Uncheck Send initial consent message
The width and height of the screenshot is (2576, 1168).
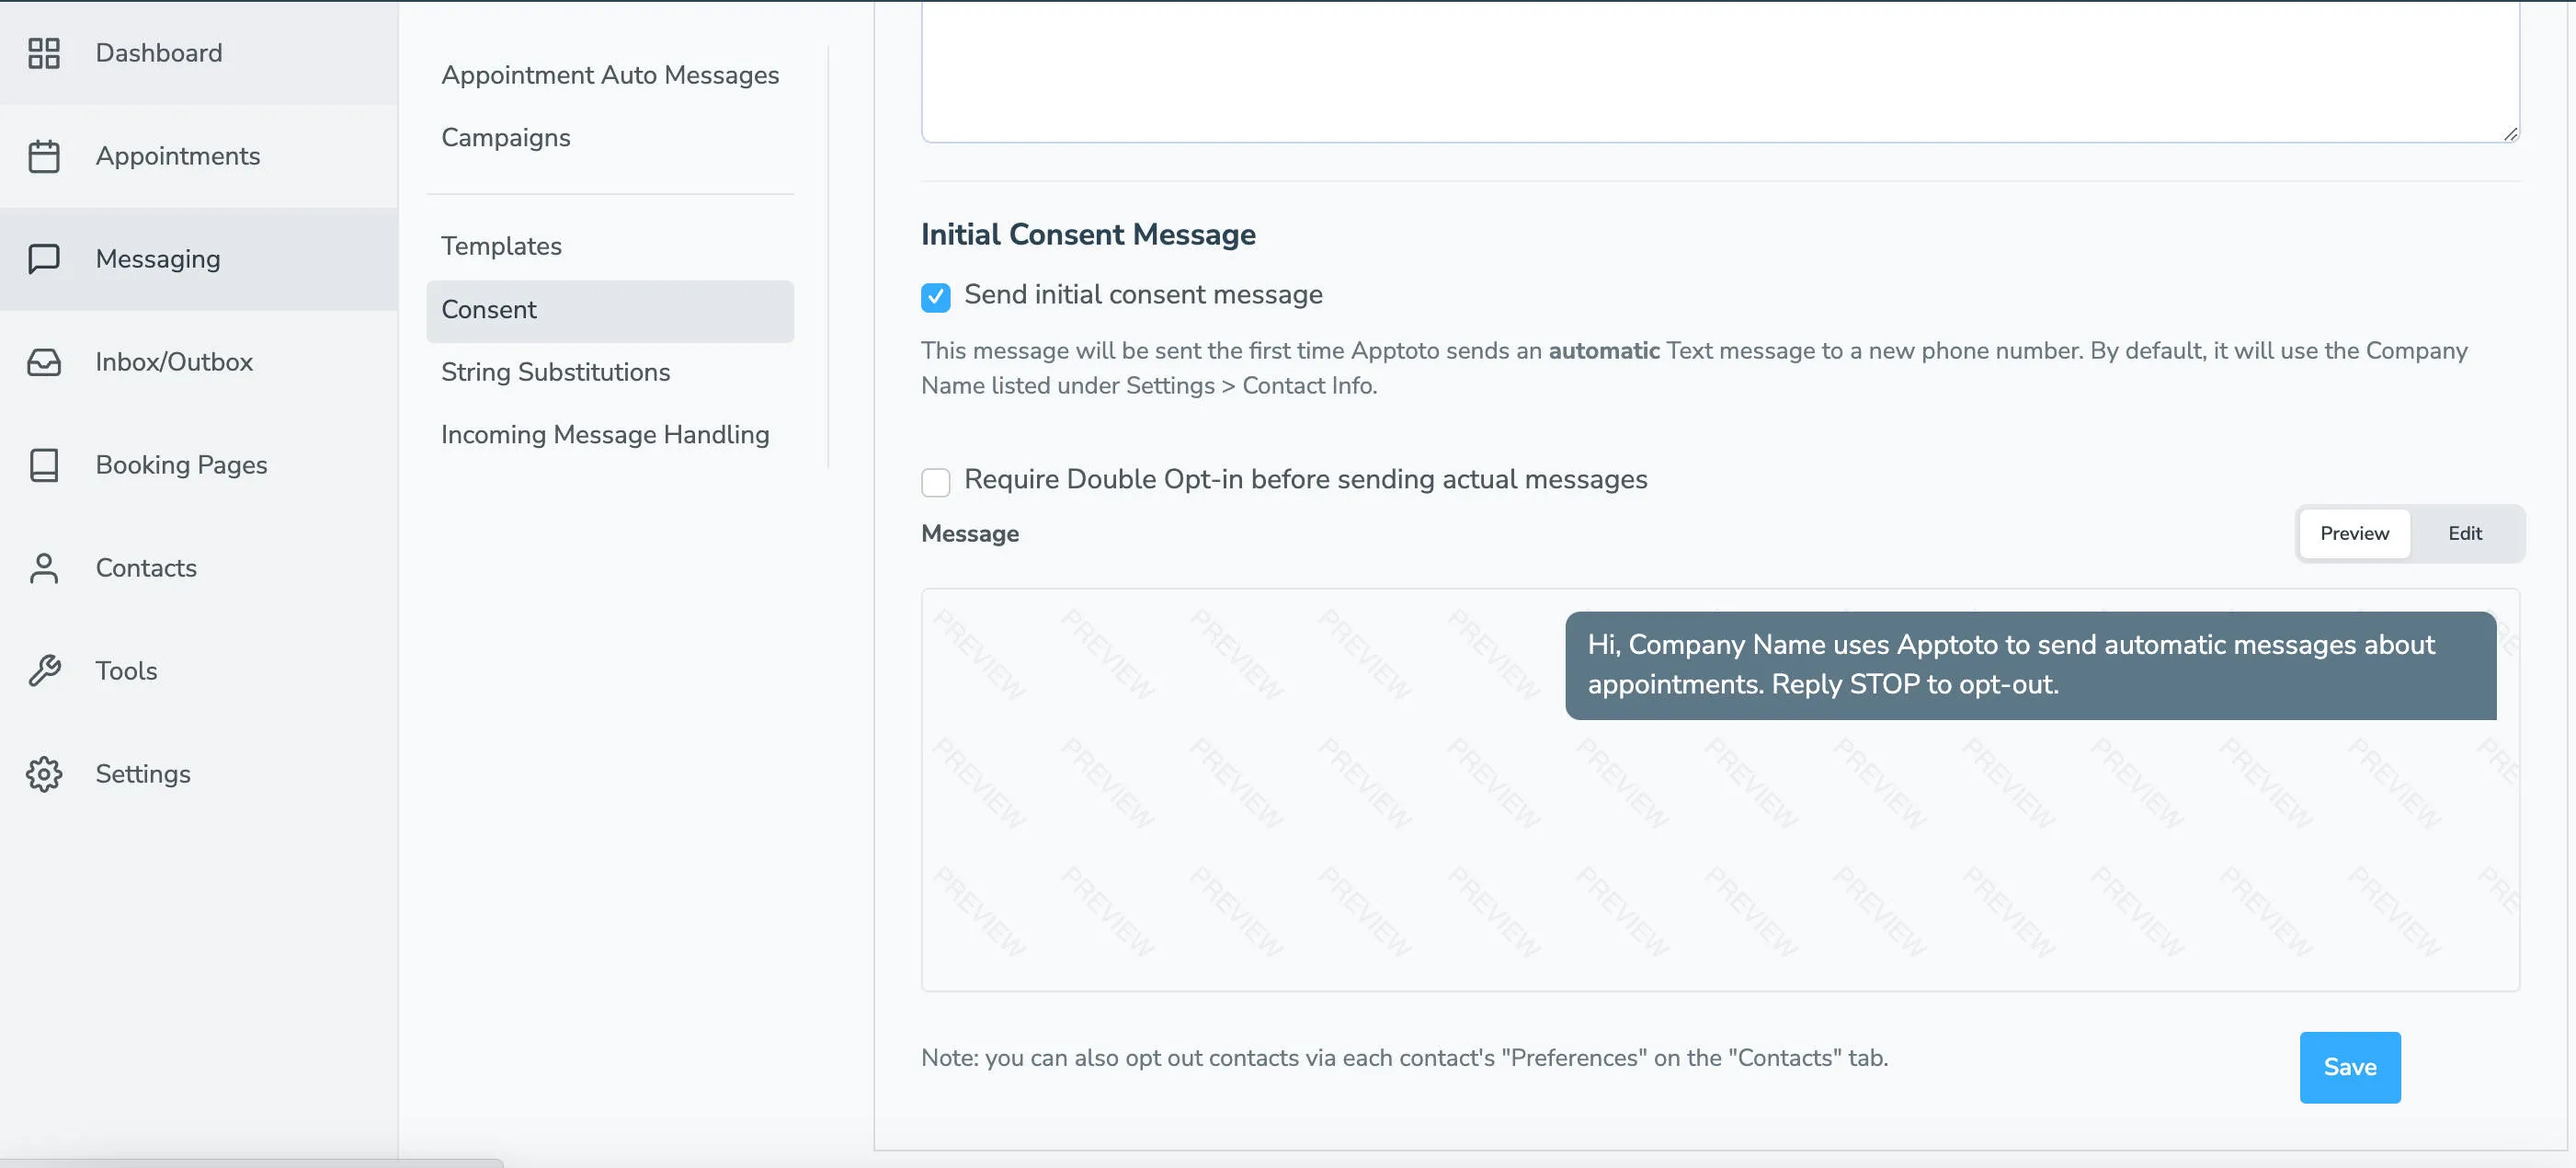935,297
